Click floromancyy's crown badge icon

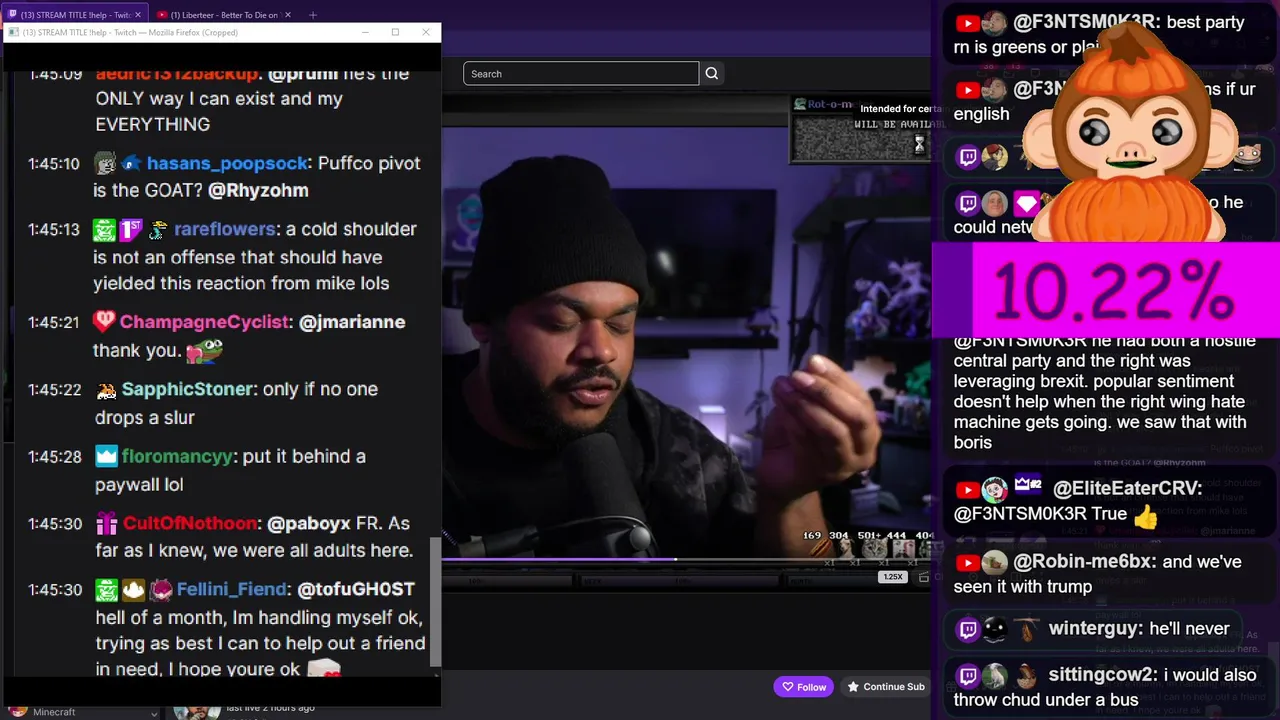(106, 456)
